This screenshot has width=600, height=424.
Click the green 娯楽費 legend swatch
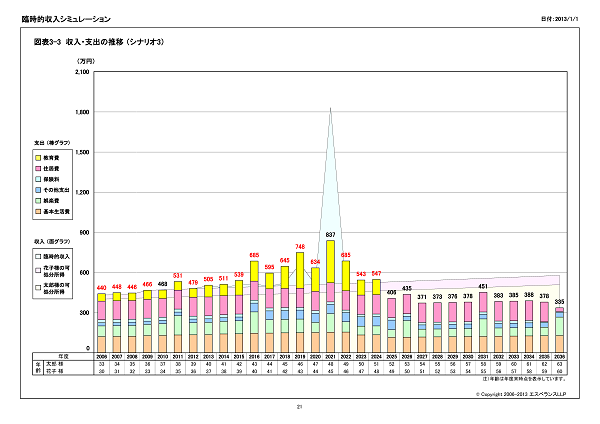pyautogui.click(x=38, y=200)
